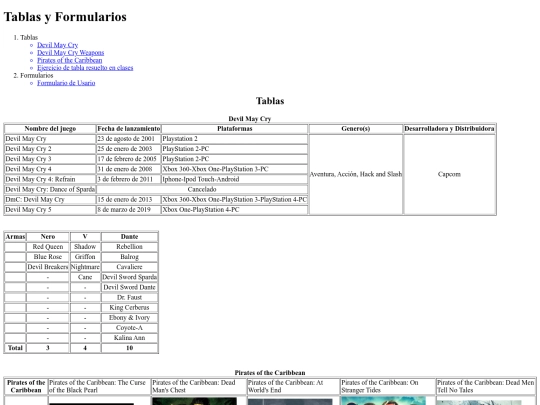Click the Cancelado cell
Screen dimensions: 540x405
pyautogui.click(x=202, y=190)
